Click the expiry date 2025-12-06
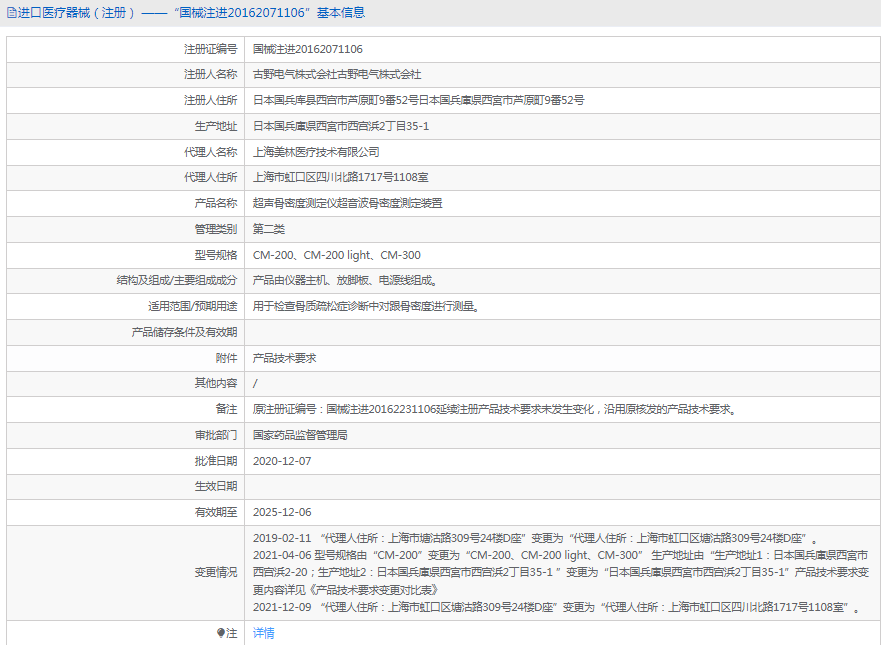 [282, 512]
